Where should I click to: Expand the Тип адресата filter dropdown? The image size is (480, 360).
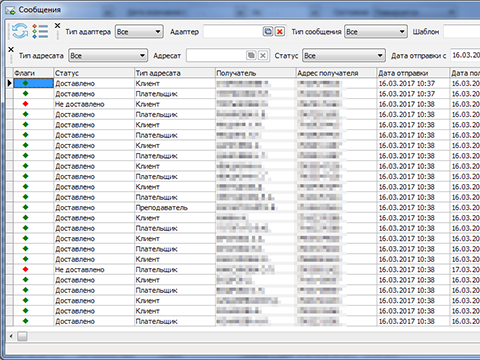pos(108,55)
